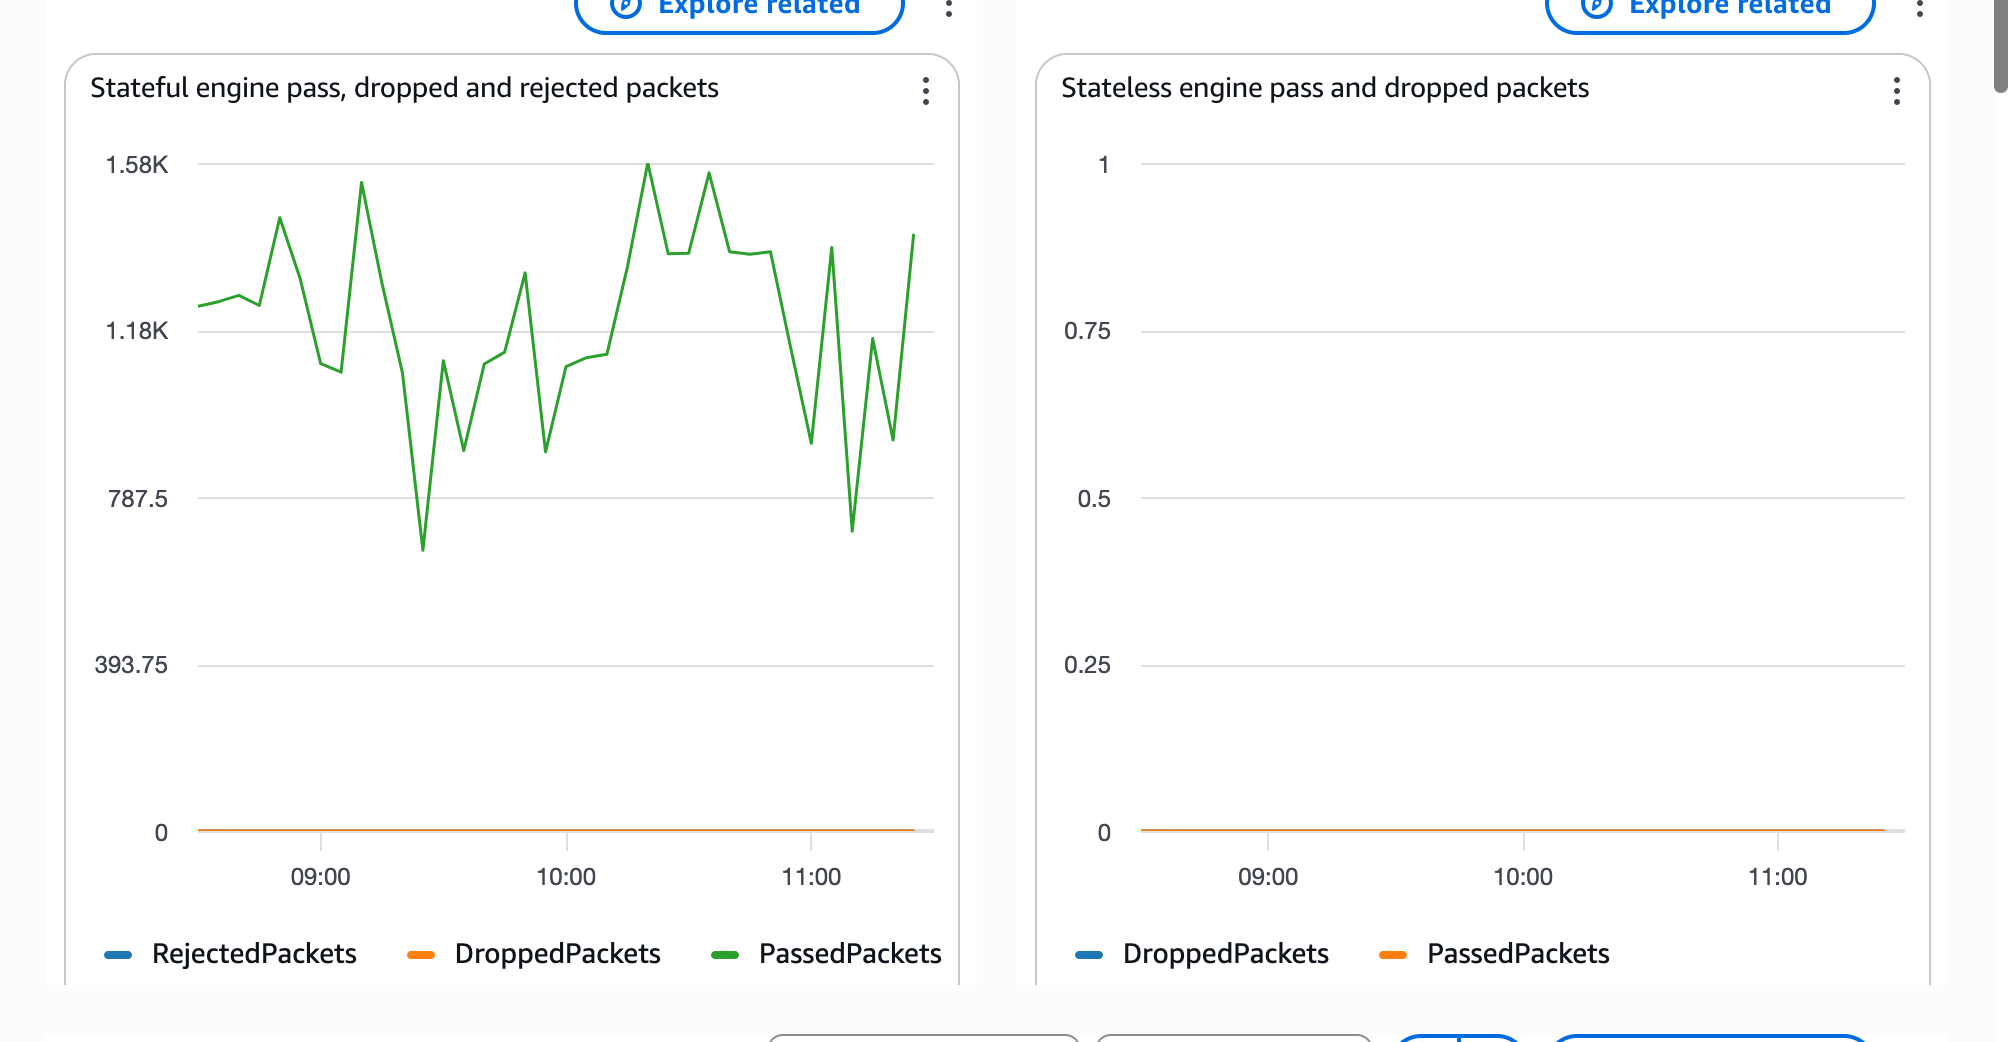Screen dimensions: 2008x1042
Task: Toggle DroppedPackets series in Stateless chart legend
Action: [x=1225, y=954]
